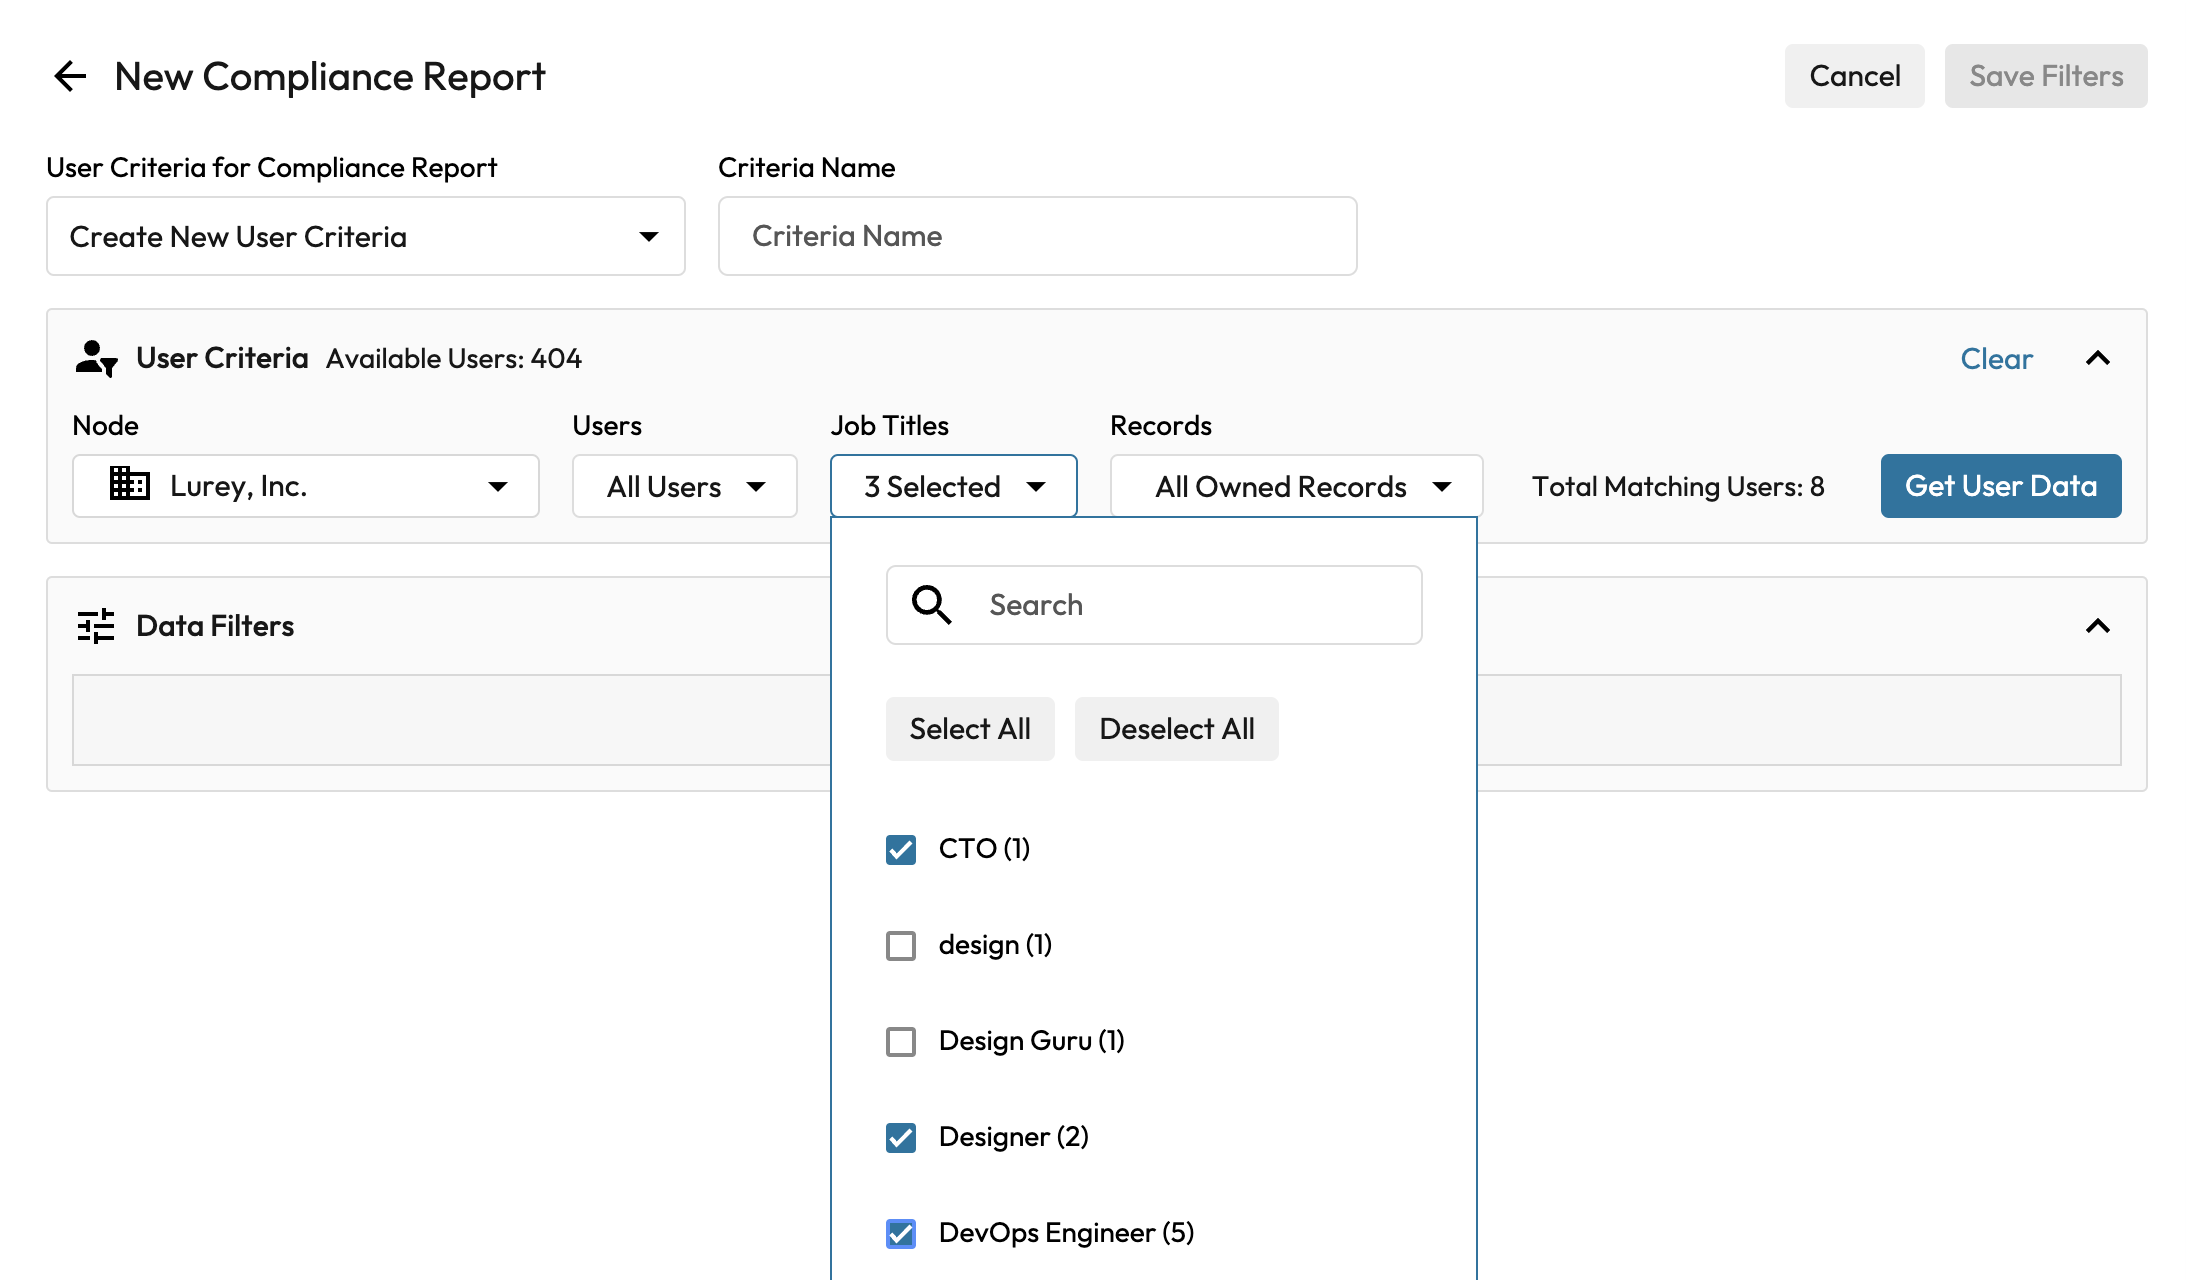The width and height of the screenshot is (2186, 1280).
Task: Collapse the Data Filters section chevron
Action: point(2097,626)
